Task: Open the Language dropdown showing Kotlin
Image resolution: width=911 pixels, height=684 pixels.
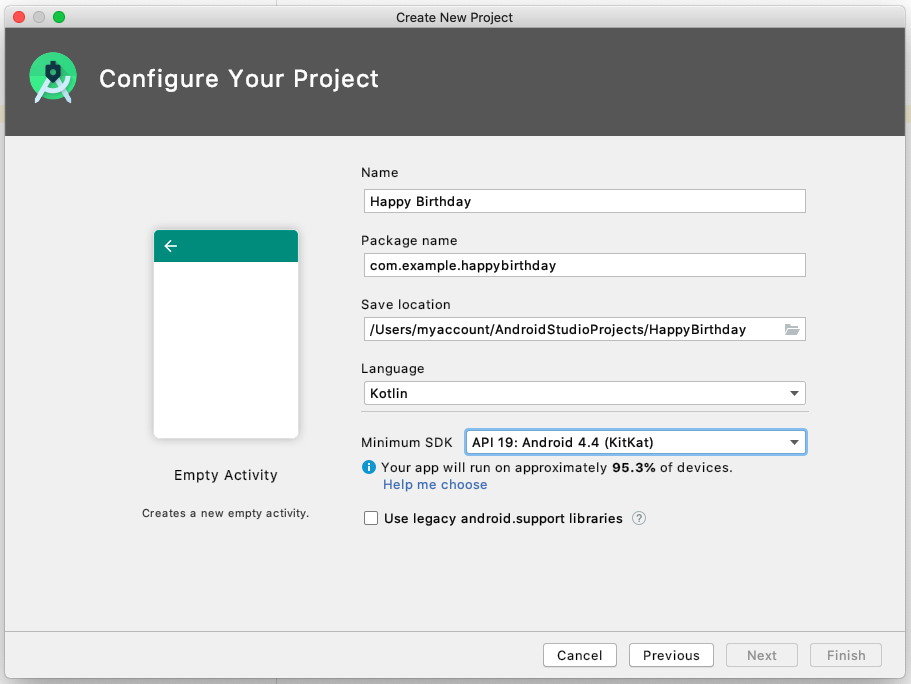Action: click(585, 393)
